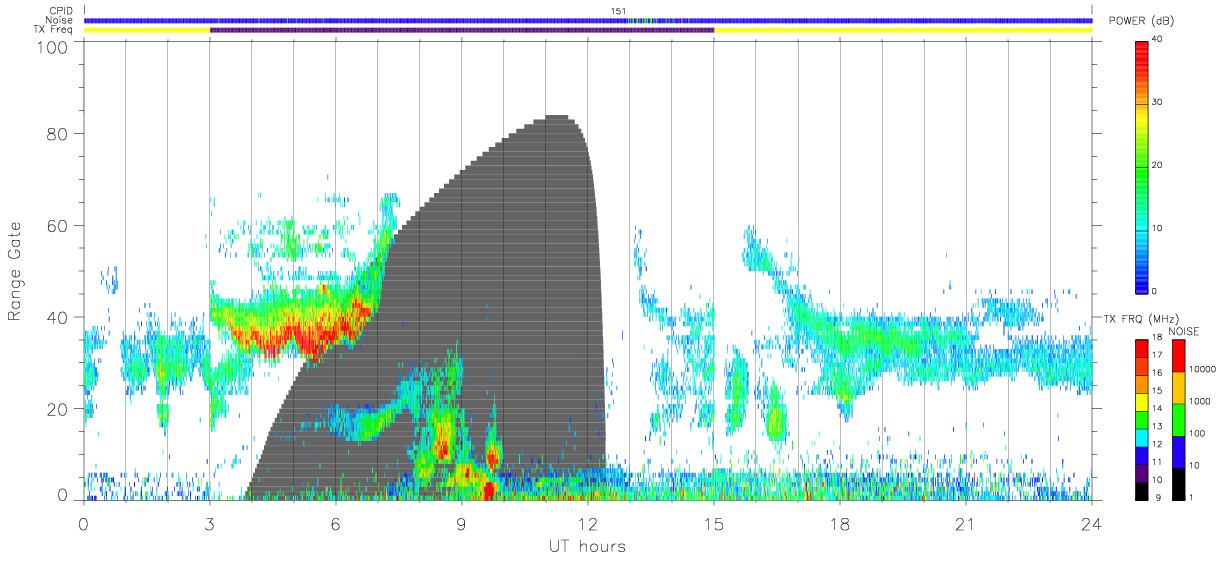
Task: Click the "60" tick on Range Gate axis
Action: 58,225
